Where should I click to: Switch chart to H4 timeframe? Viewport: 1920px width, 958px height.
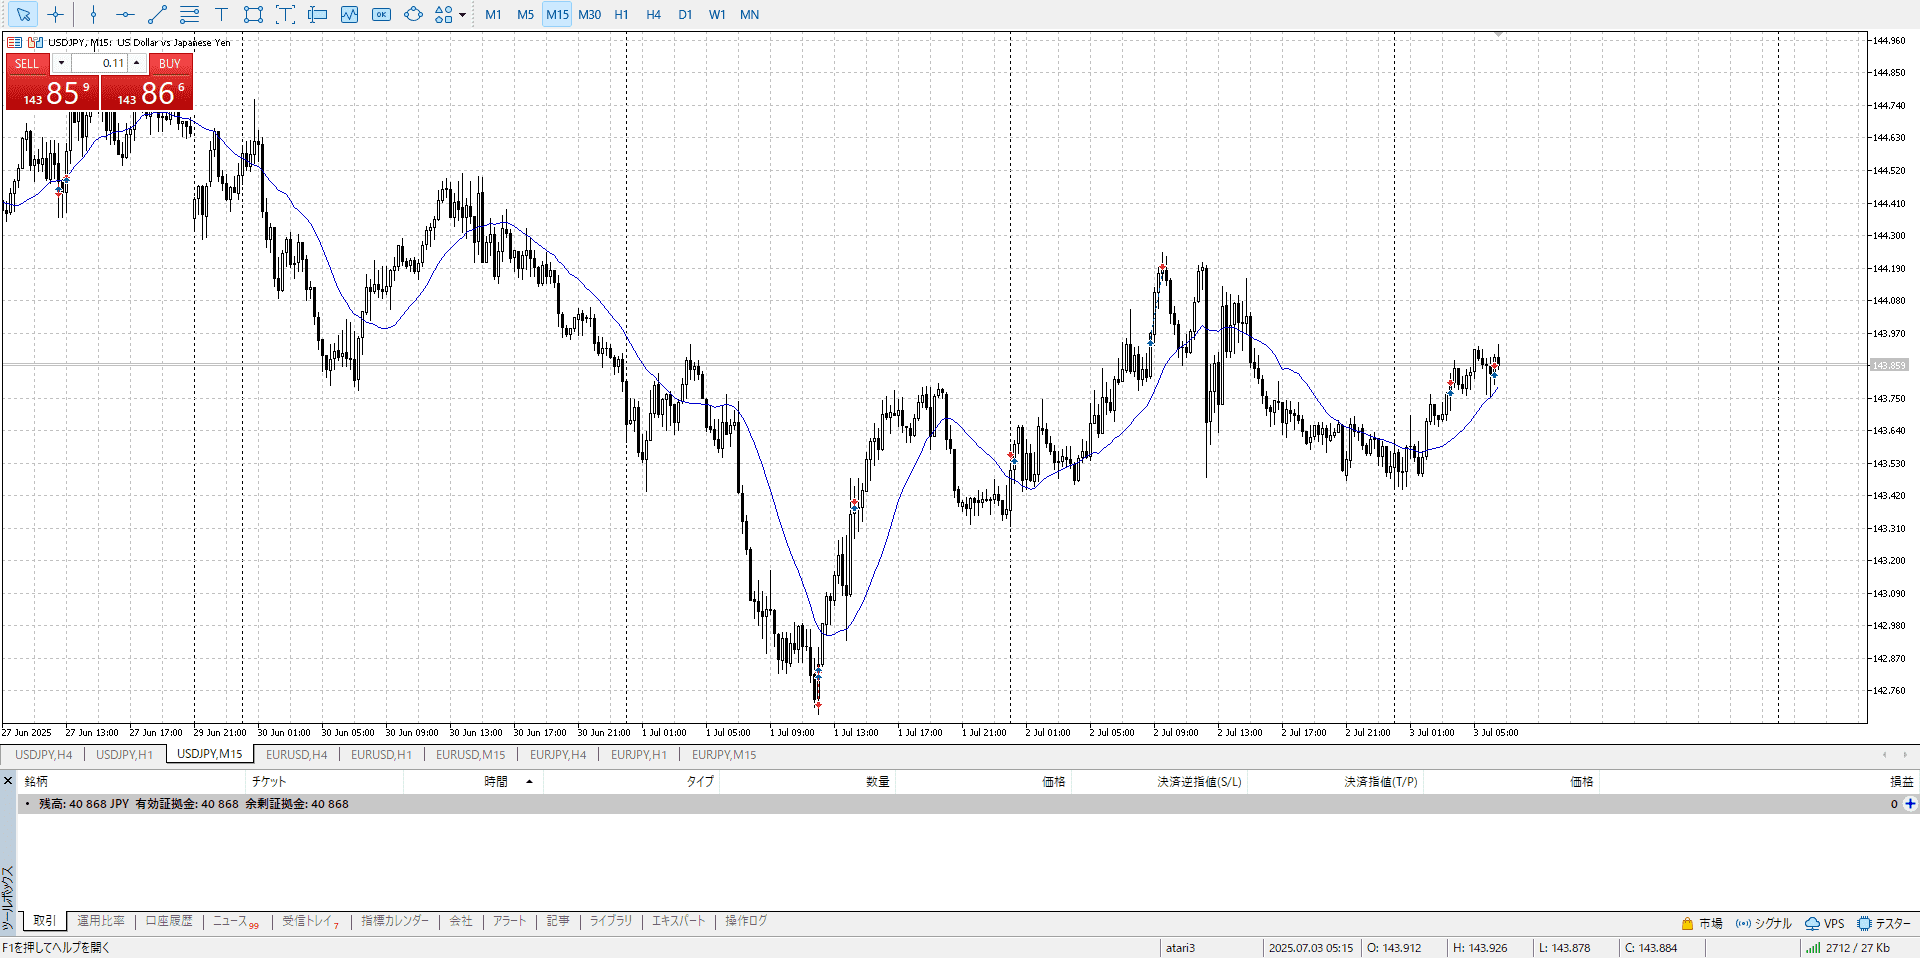(x=653, y=14)
